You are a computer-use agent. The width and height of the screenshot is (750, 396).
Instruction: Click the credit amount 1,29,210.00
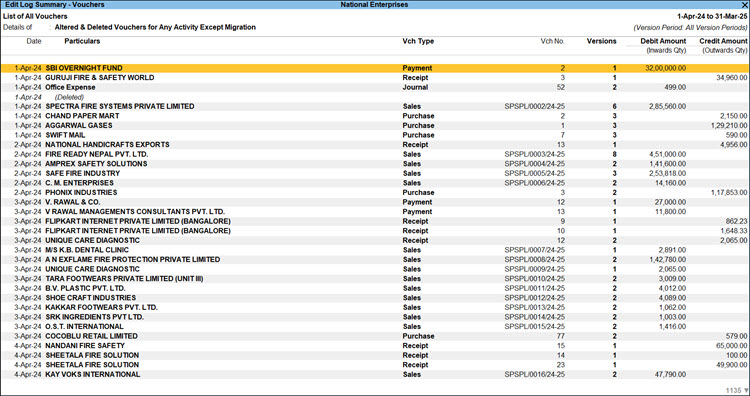(x=729, y=126)
